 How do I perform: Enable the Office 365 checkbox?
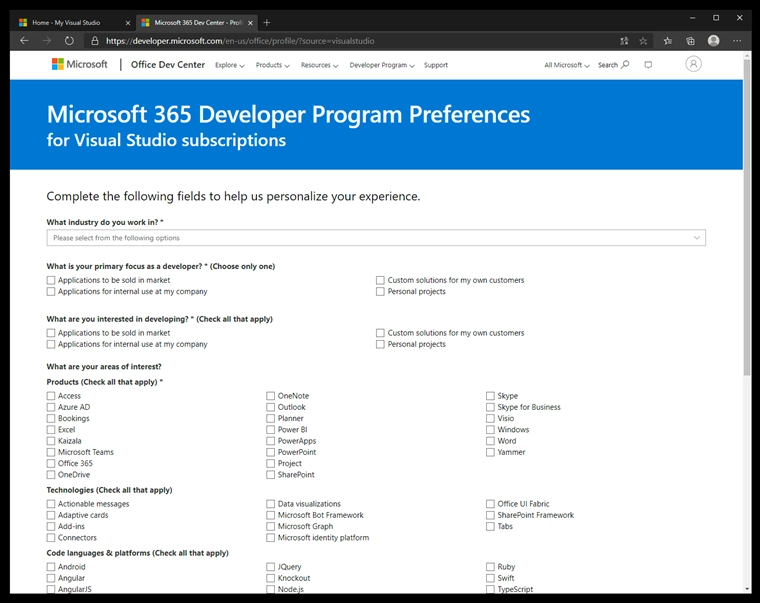click(x=51, y=463)
